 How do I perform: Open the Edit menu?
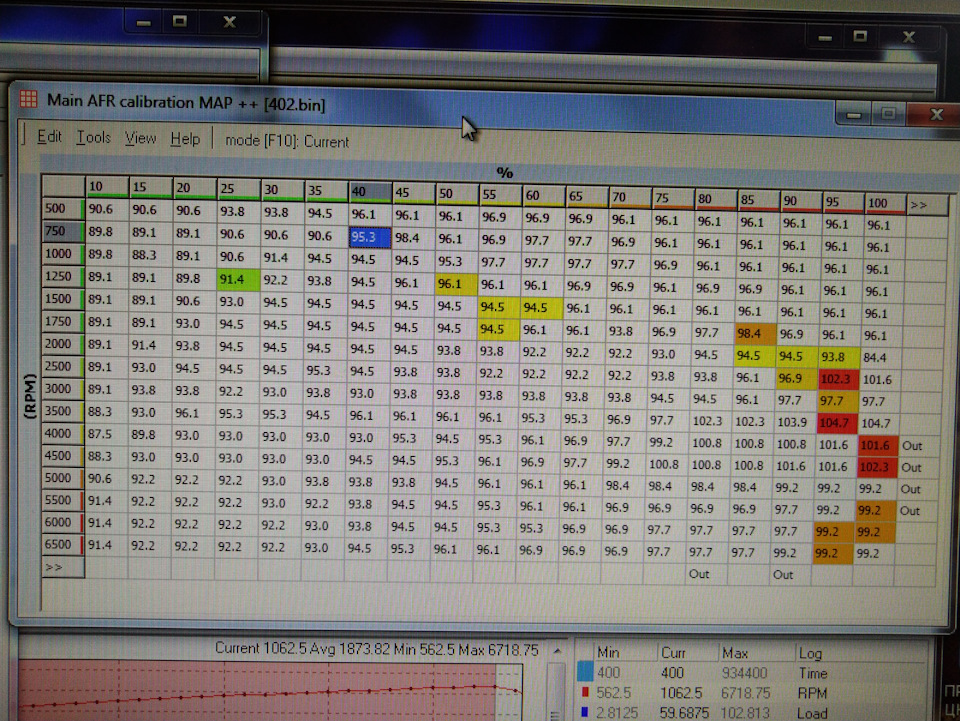pos(49,137)
